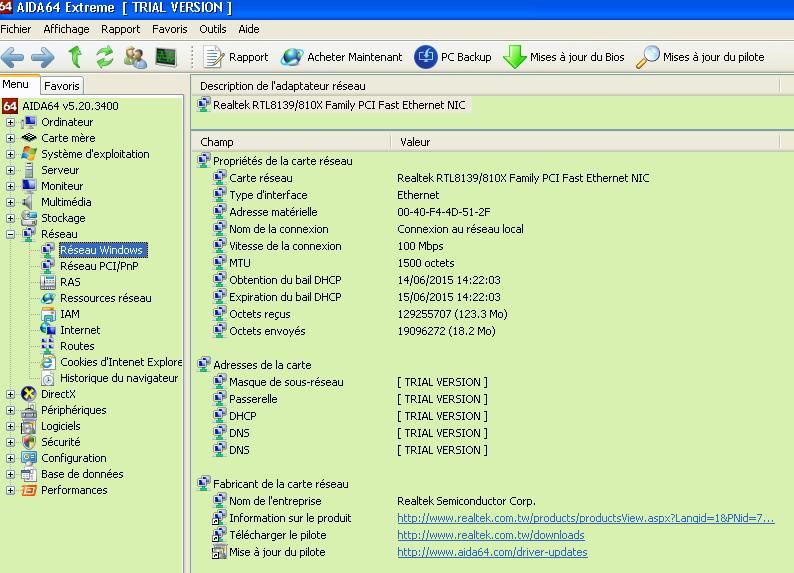Click the green refresh icon

(x=104, y=57)
